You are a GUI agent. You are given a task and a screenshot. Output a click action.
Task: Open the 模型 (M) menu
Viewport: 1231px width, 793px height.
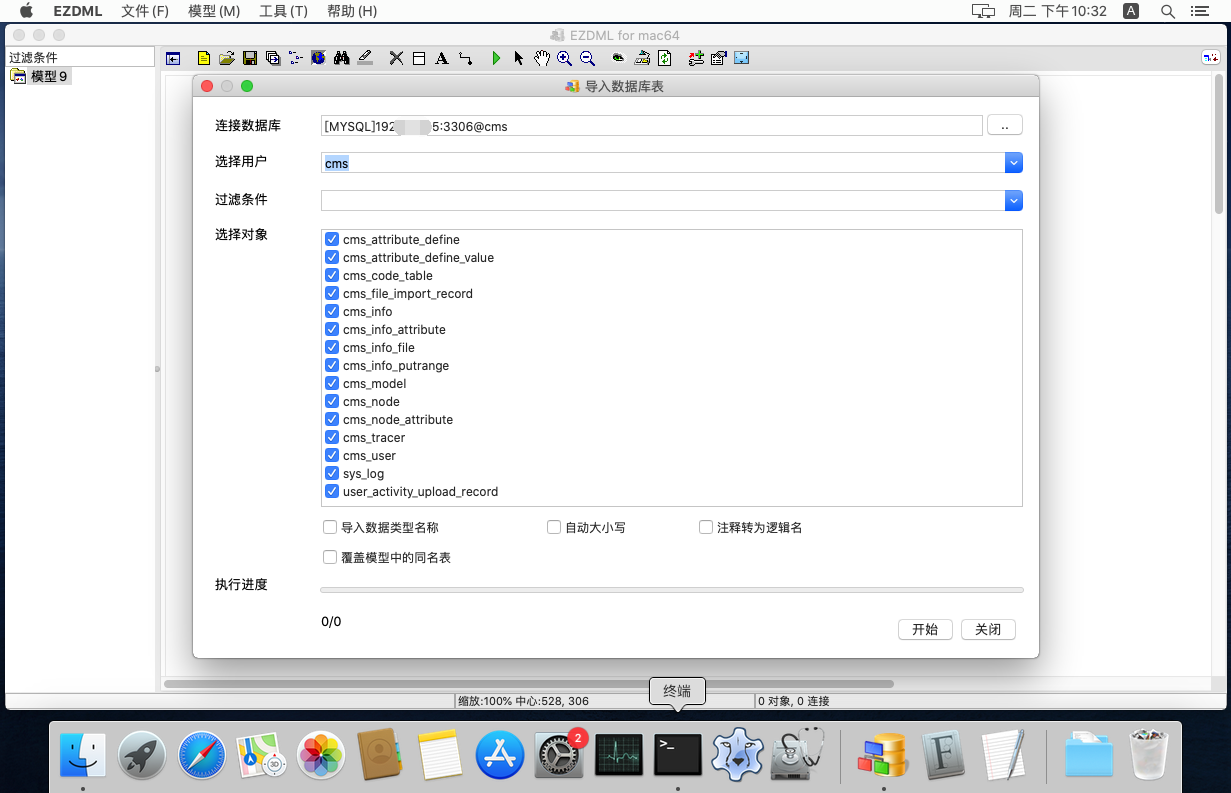point(214,11)
